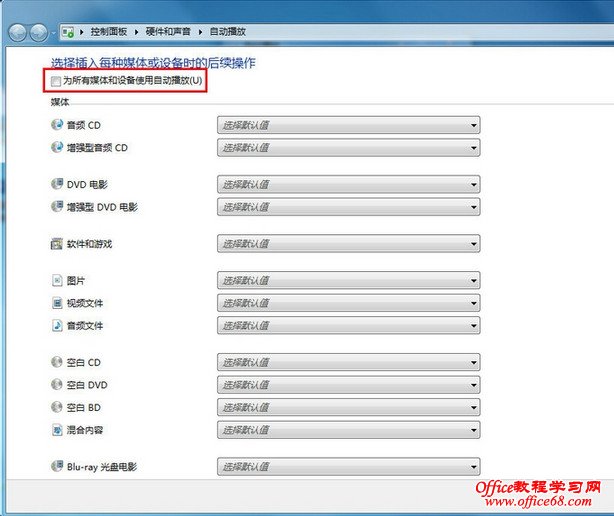Image resolution: width=614 pixels, height=516 pixels.
Task: Enable 为所有媒体和设备使用自动播放 checkbox
Action: point(56,81)
